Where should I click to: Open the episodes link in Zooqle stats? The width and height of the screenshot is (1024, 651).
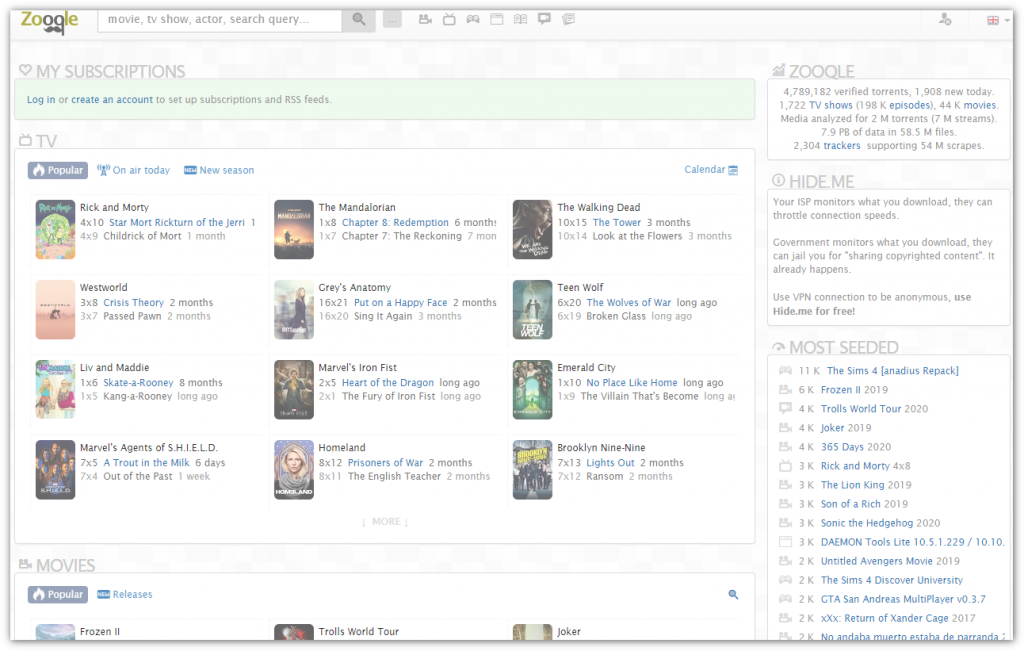909,105
